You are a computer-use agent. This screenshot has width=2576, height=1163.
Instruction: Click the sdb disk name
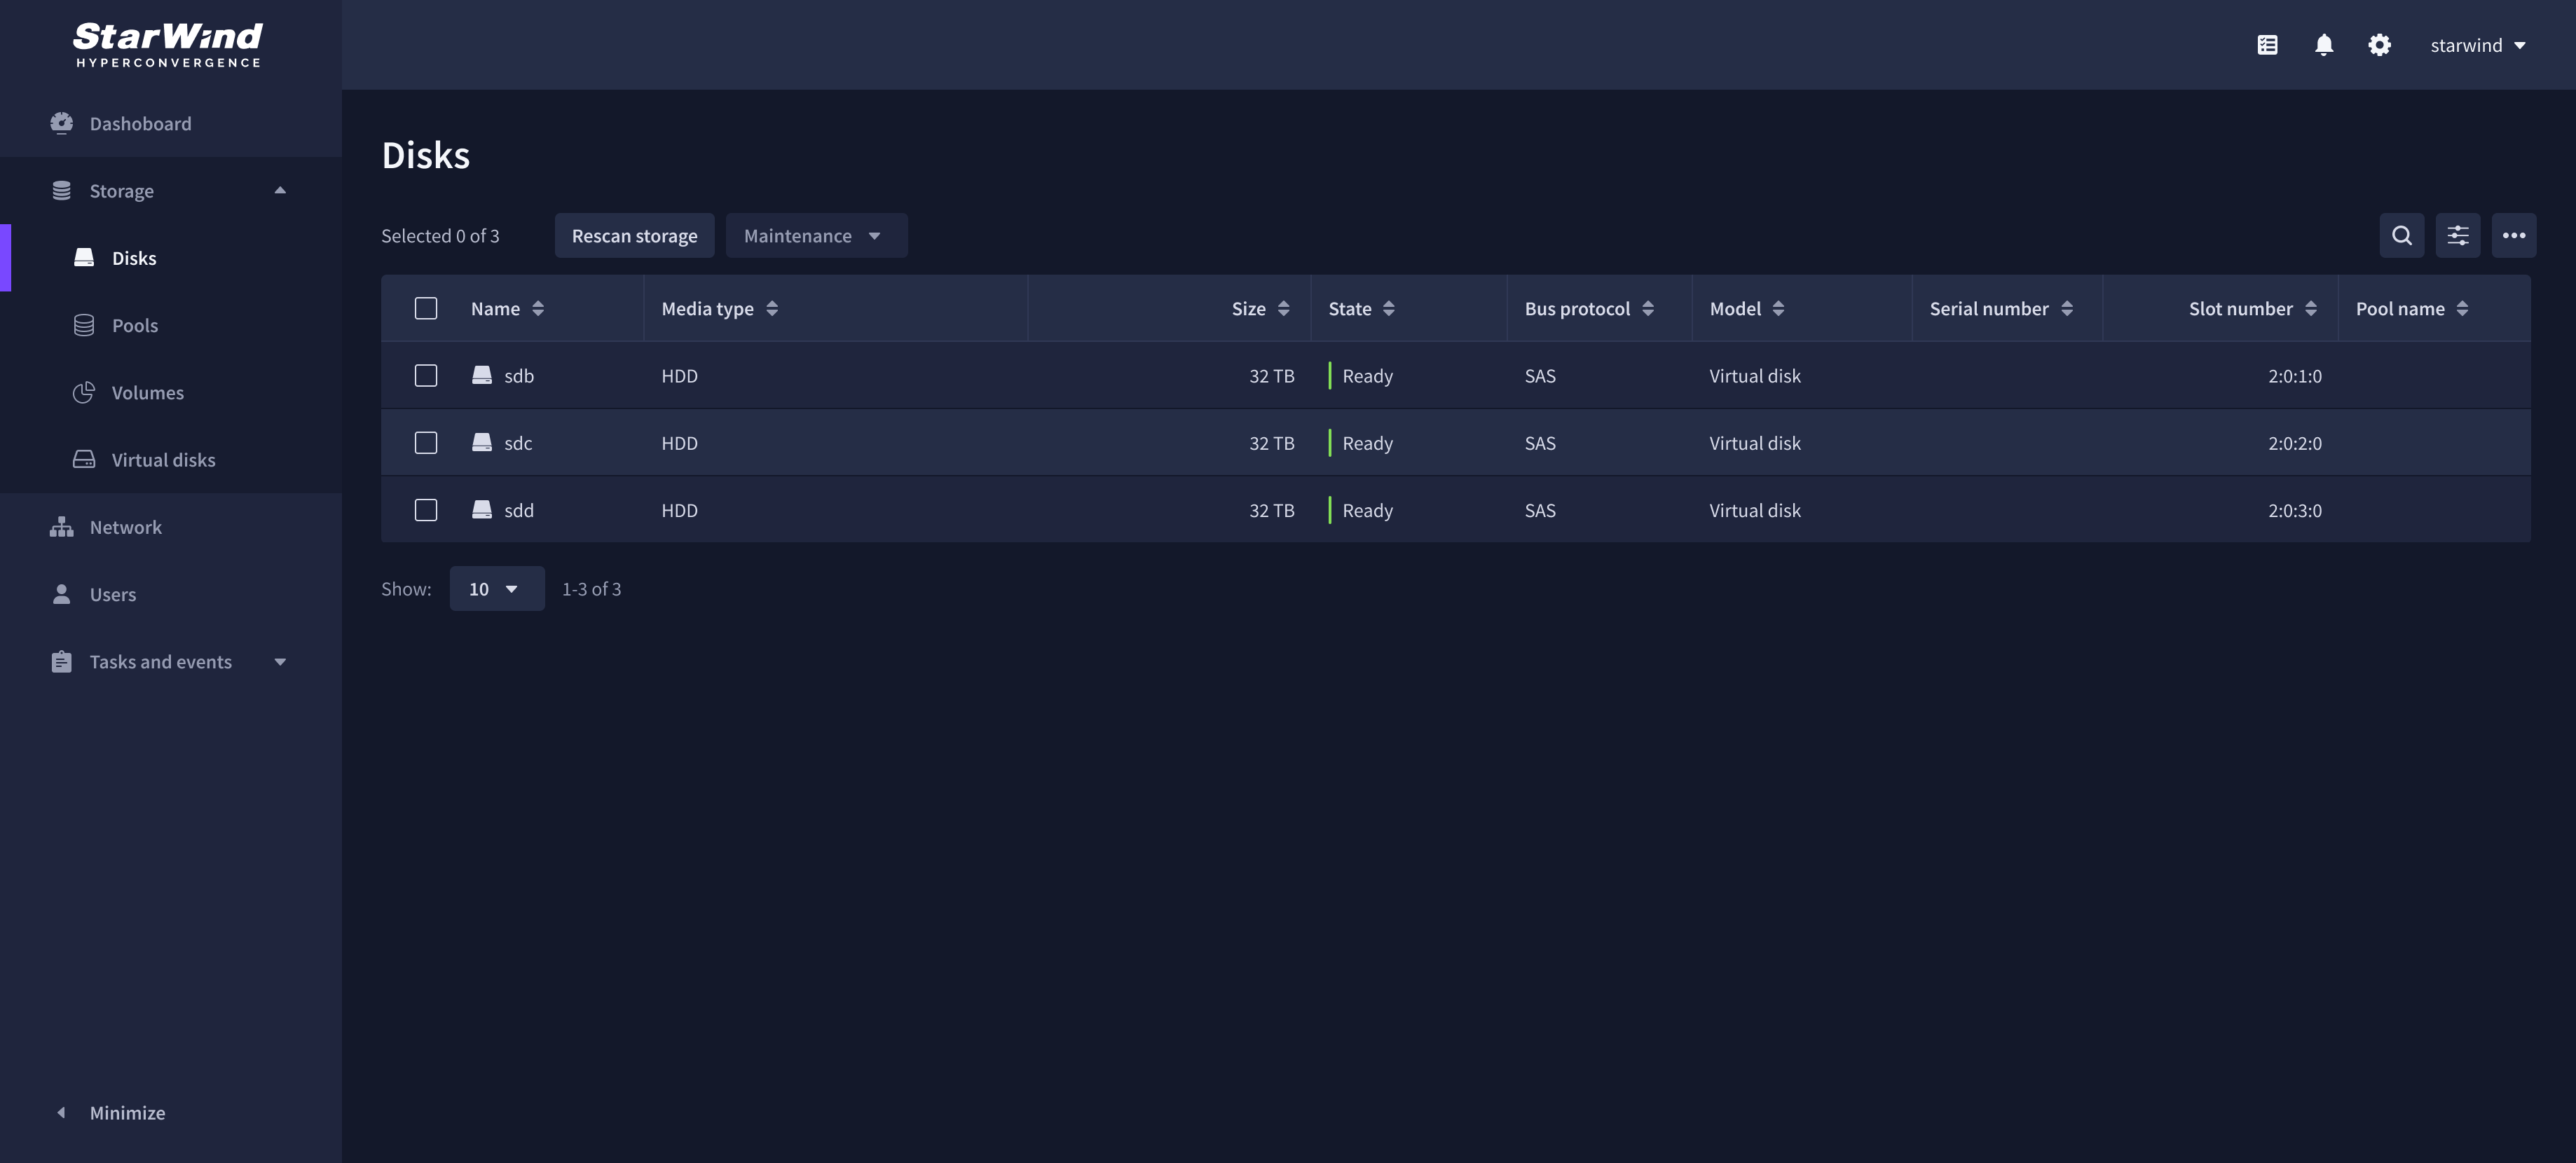pyautogui.click(x=519, y=375)
